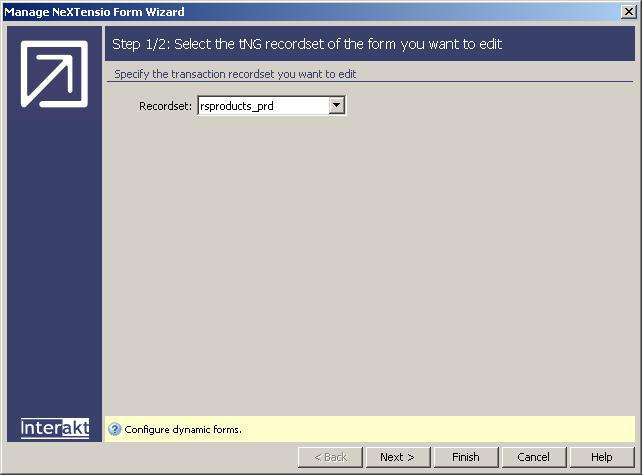Click the Manage NeXTensio Form Wizard title bar
The image size is (642, 475).
(300, 11)
